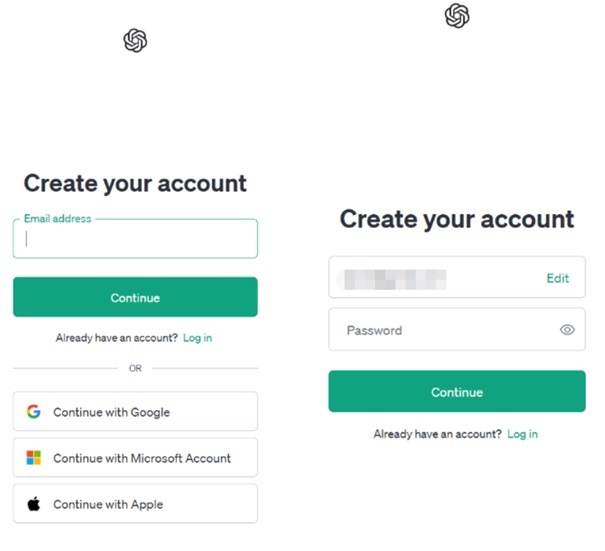
Task: Choose the Continue with Apple text
Action: 108,504
